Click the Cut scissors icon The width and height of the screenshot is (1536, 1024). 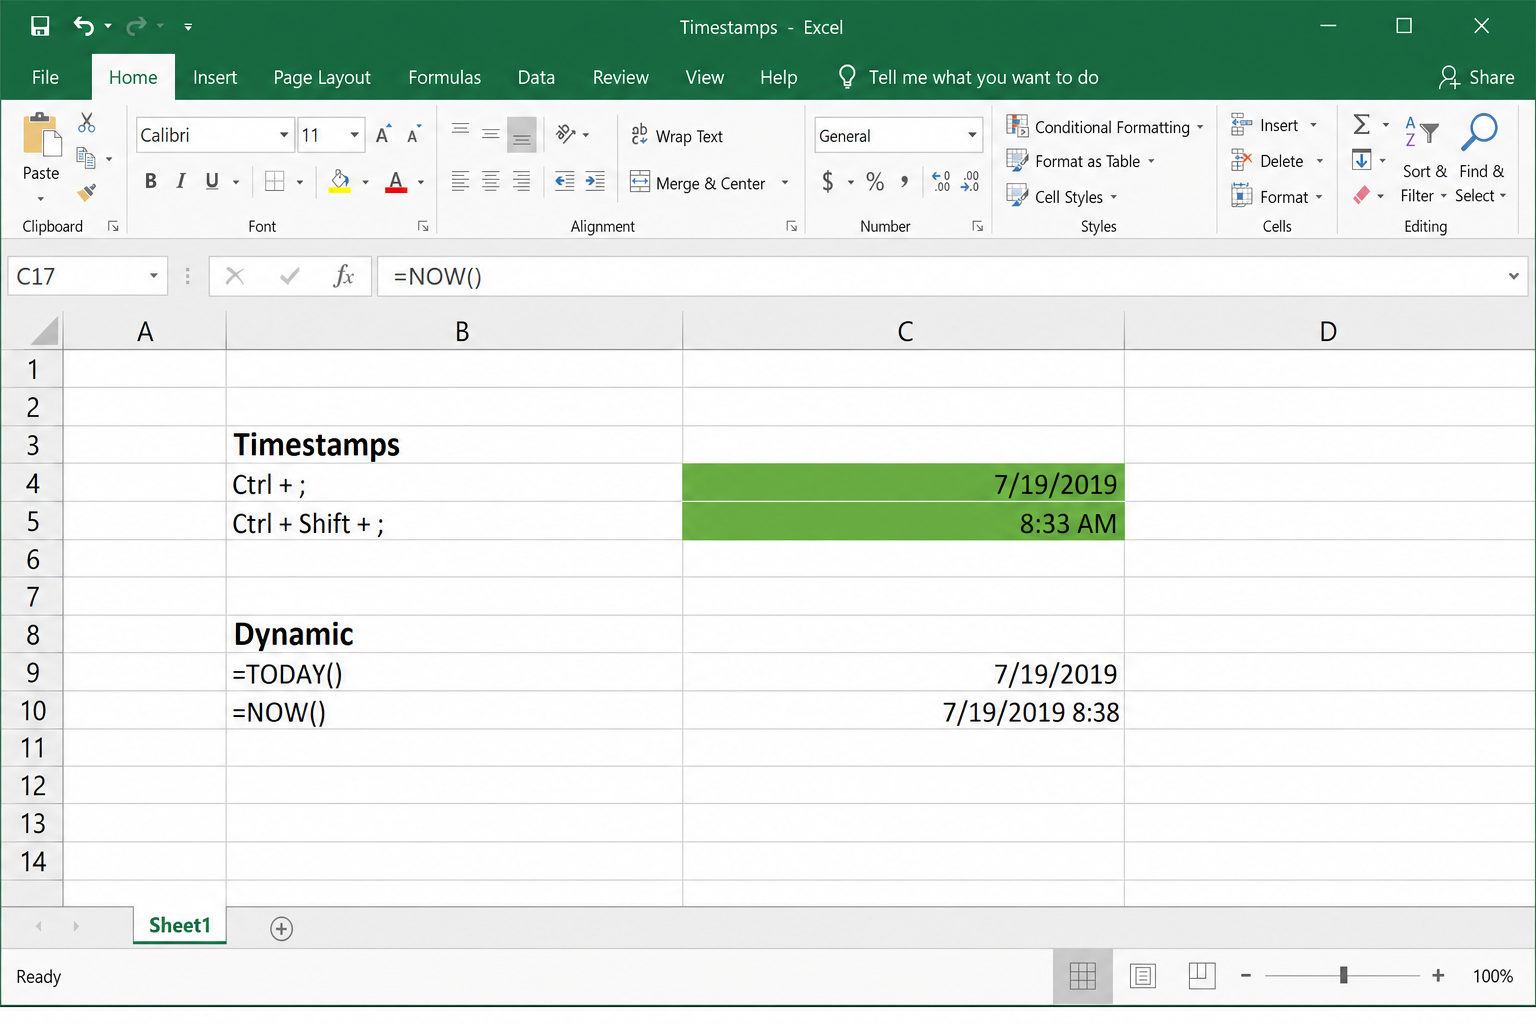[87, 122]
